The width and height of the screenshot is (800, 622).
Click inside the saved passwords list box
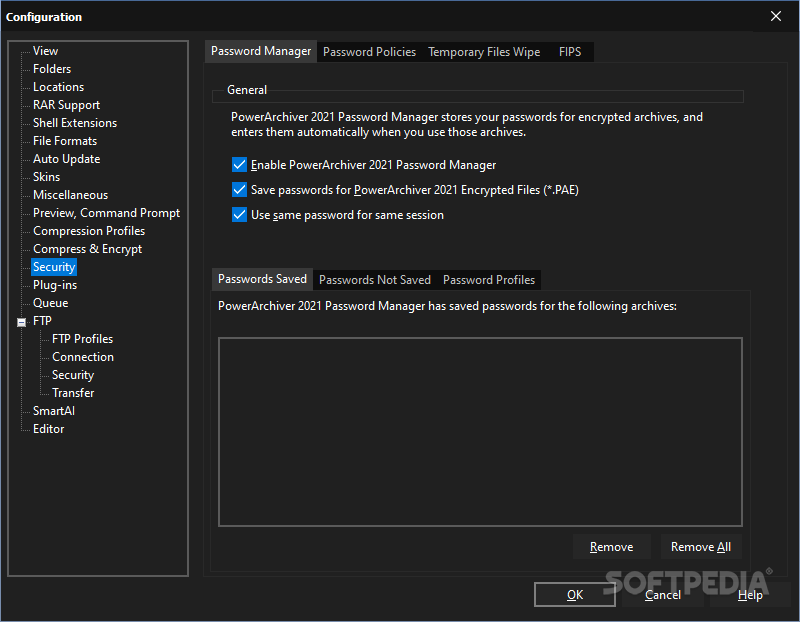pyautogui.click(x=480, y=432)
